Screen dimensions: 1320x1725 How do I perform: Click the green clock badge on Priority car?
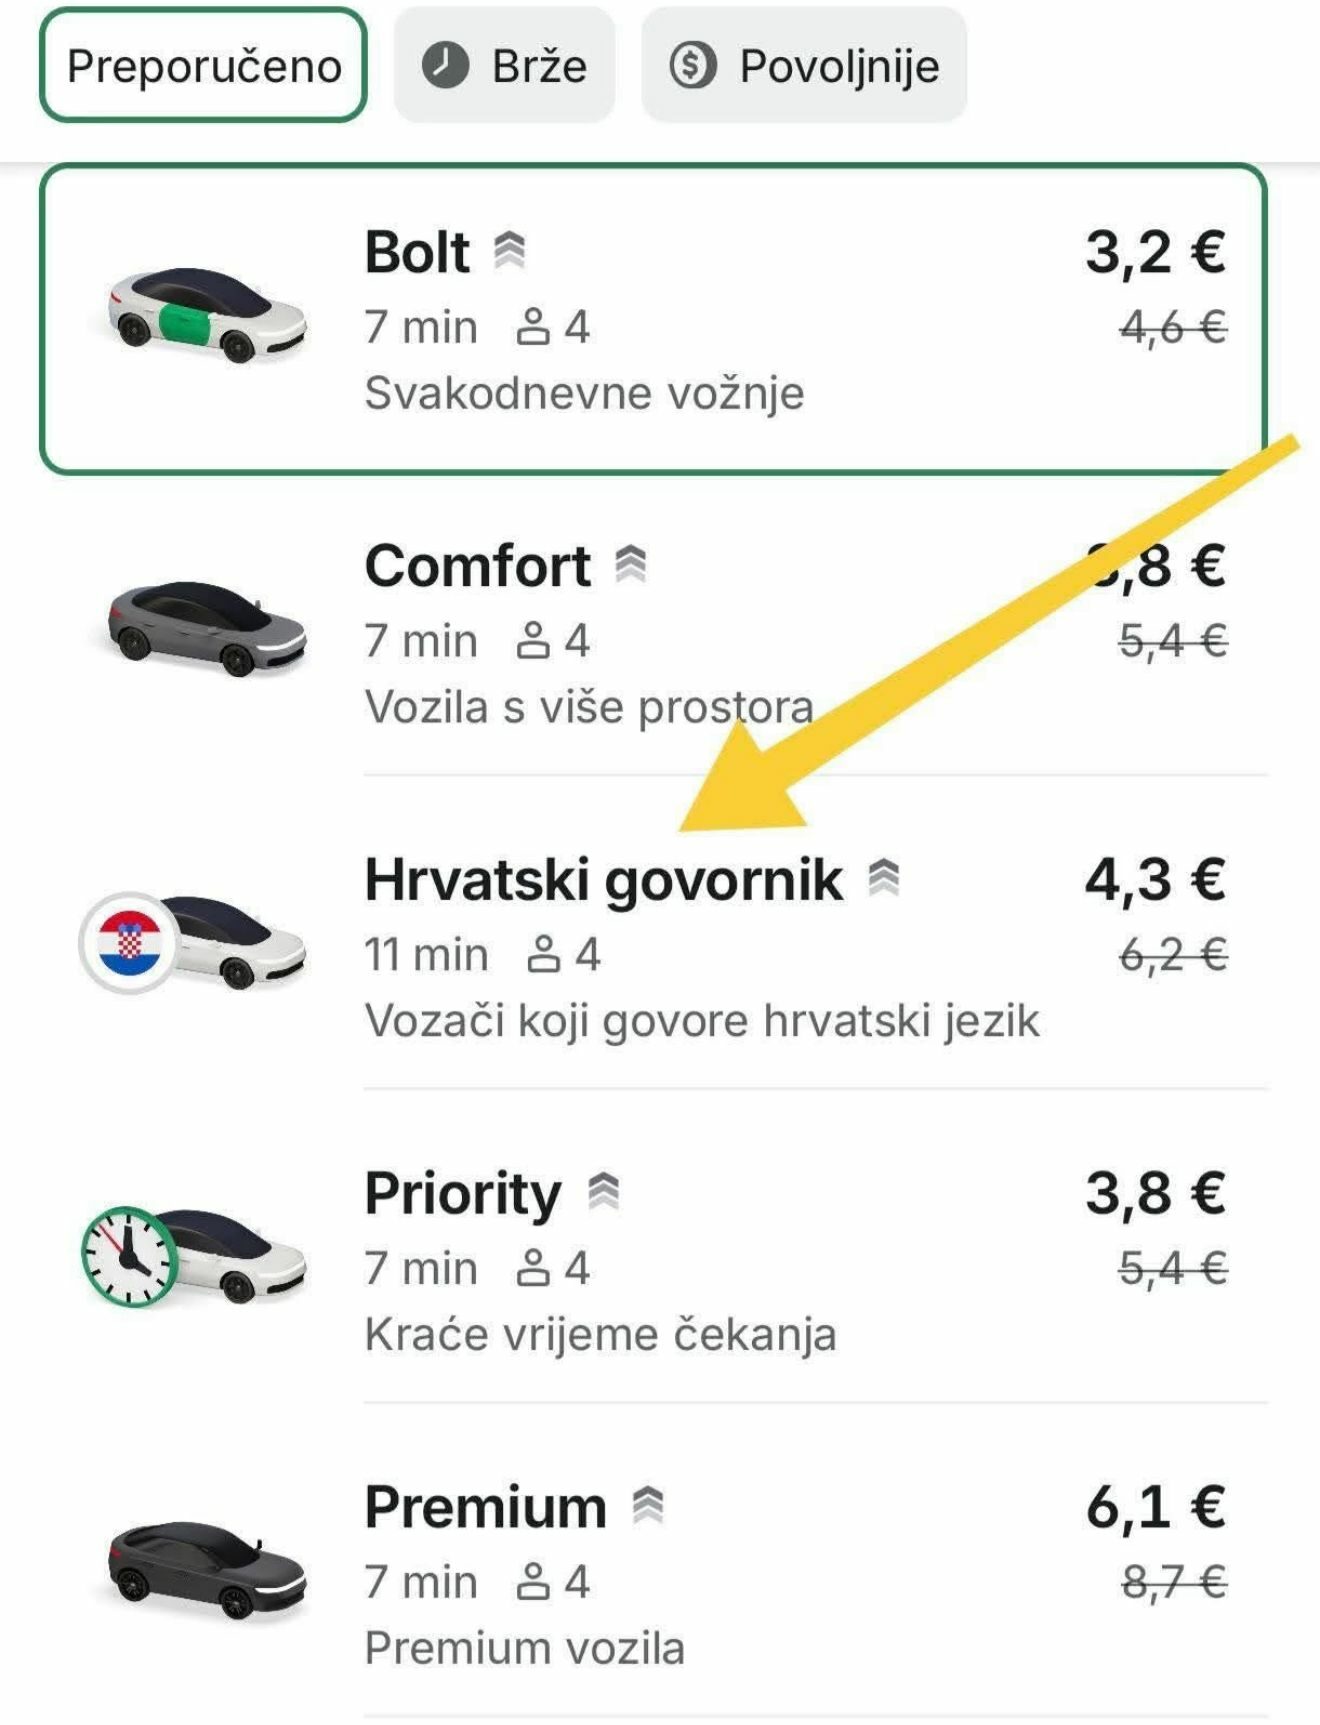click(x=130, y=1256)
